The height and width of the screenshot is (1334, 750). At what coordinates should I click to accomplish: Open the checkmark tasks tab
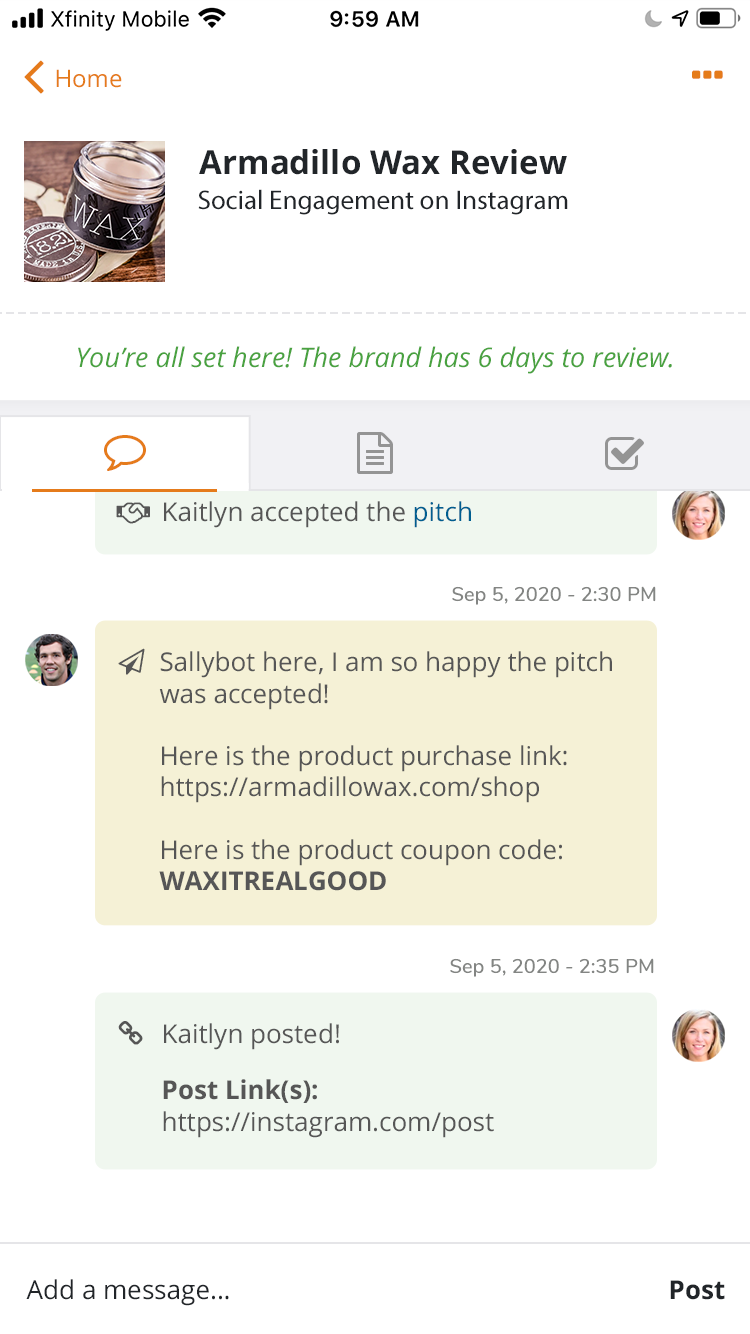(x=624, y=454)
